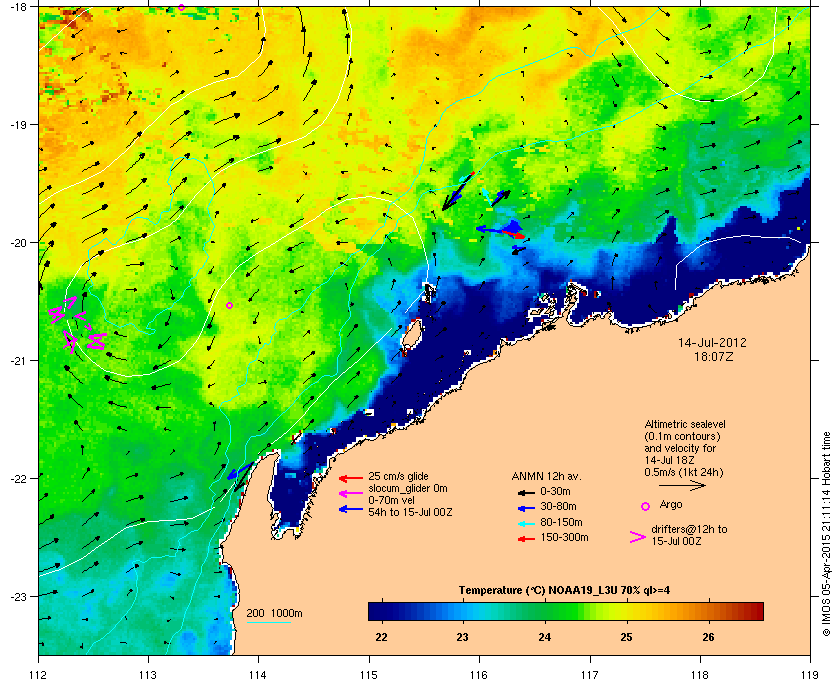
Task: Click the latitude axis label '-22'
Action: click(18, 478)
